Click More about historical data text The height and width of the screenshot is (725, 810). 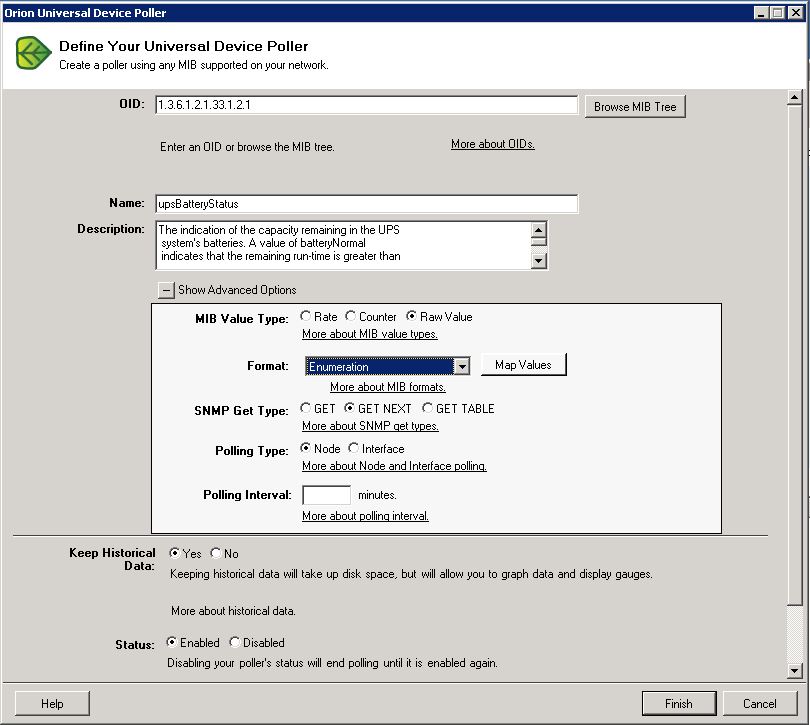(x=233, y=611)
